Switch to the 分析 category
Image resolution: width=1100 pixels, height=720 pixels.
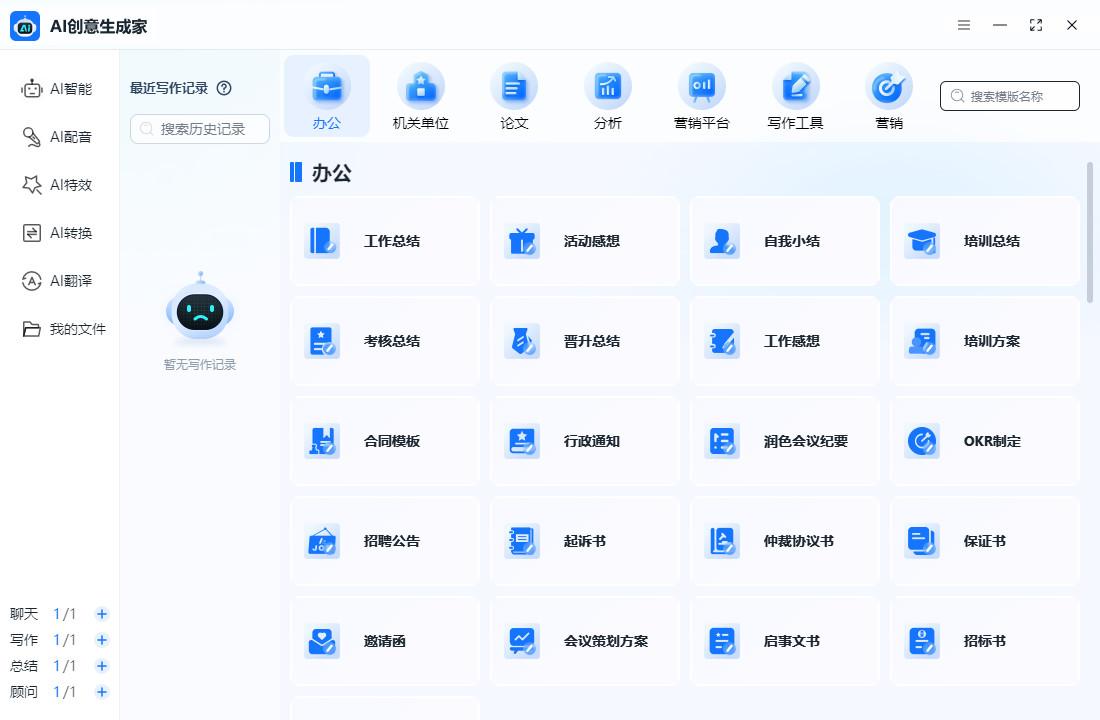608,96
